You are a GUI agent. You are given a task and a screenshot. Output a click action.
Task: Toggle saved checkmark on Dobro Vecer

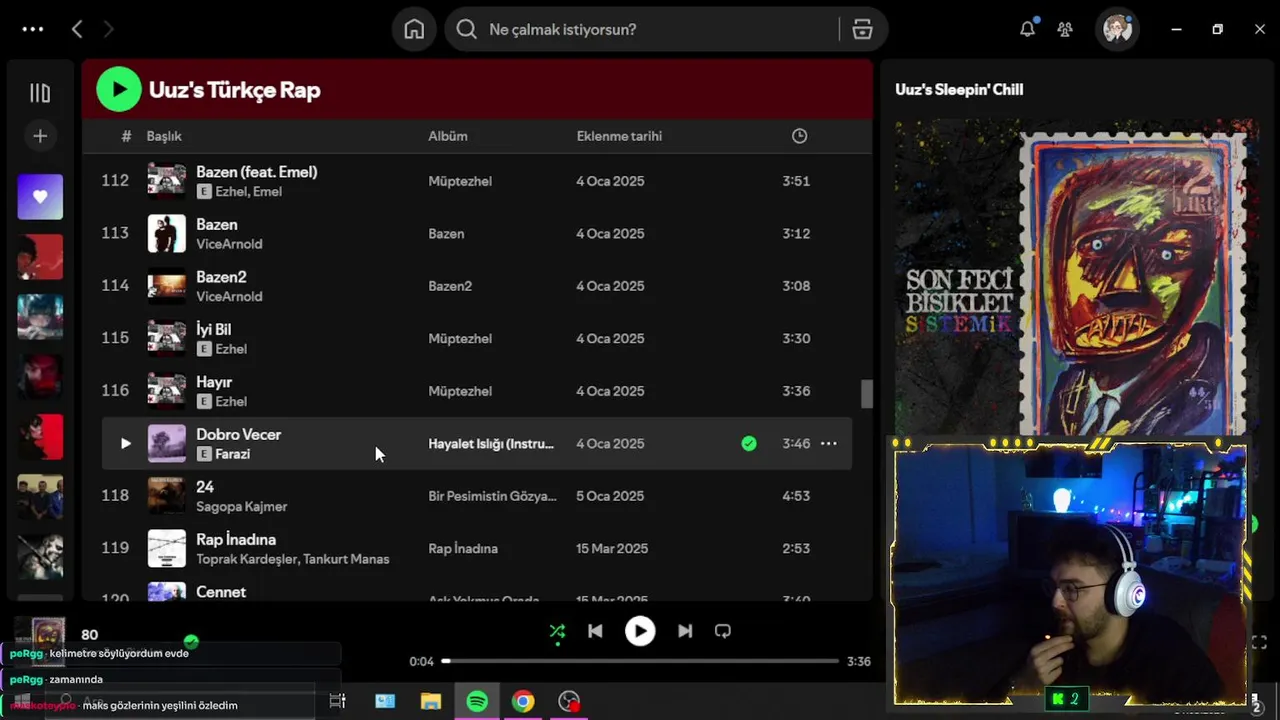pos(749,443)
